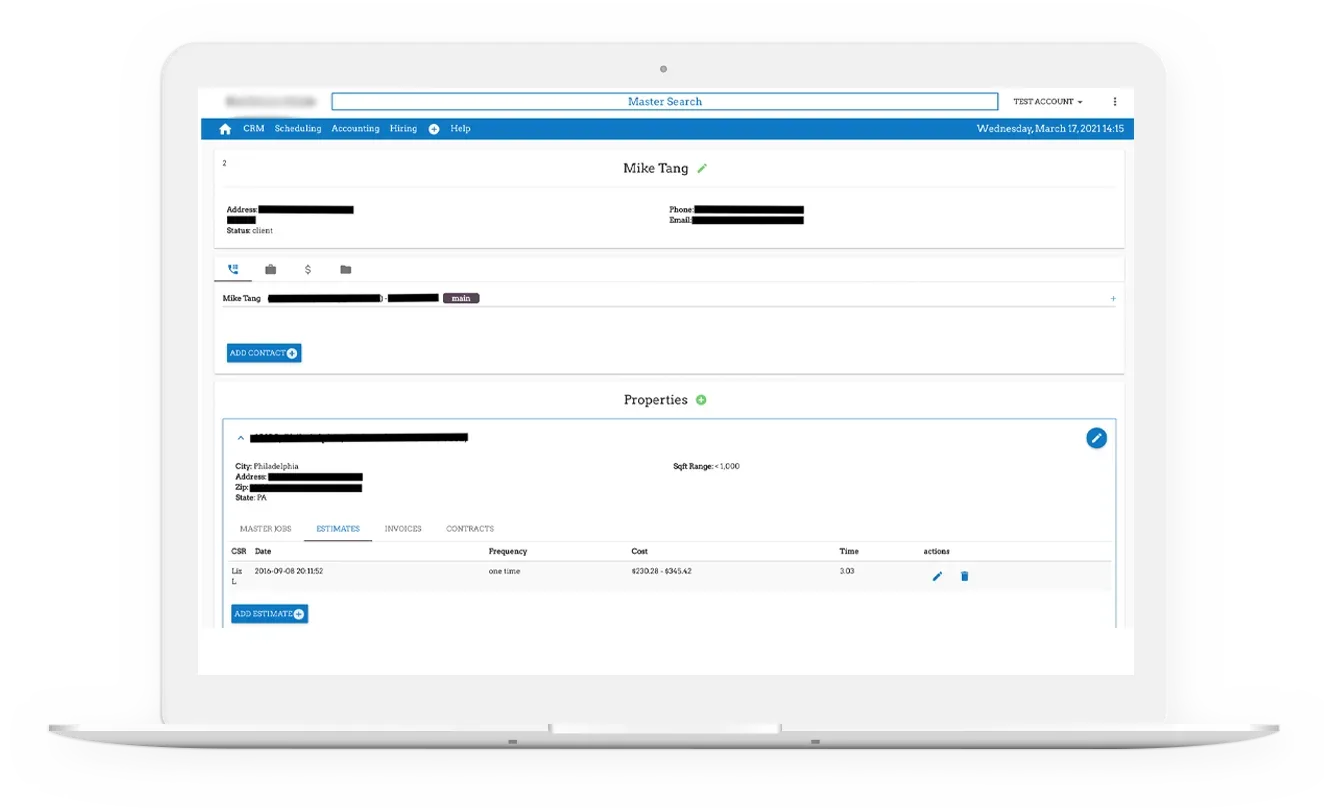The height and width of the screenshot is (808, 1324).
Task: Click the date 'Wednesday, March 17, 2021 14:15'
Action: (1050, 129)
